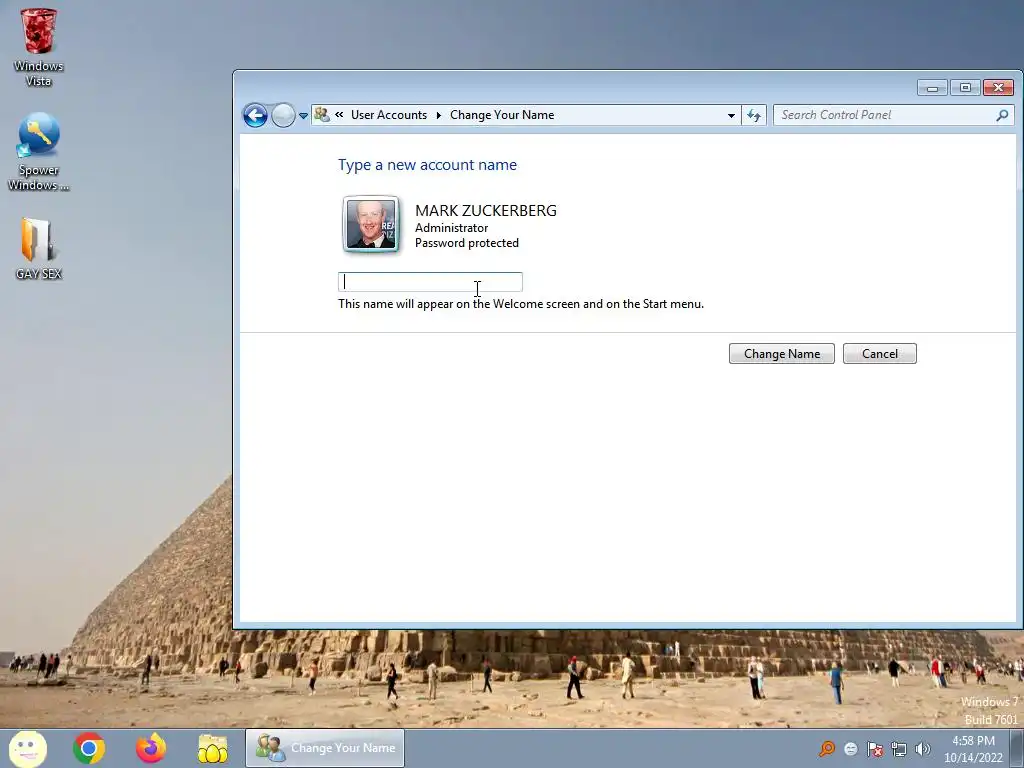
Task: Click the 'Administrator' account type text
Action: [451, 228]
